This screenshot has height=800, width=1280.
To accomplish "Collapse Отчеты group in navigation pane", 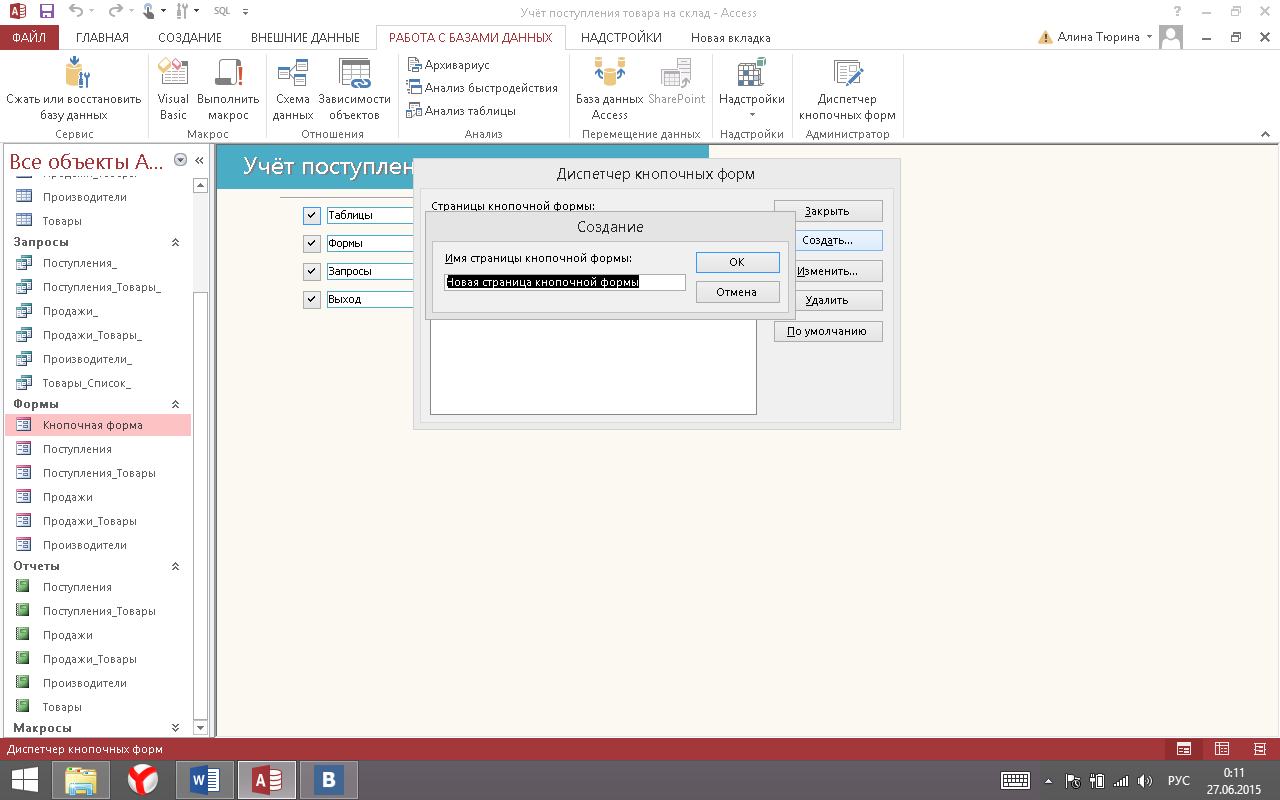I will coord(176,566).
